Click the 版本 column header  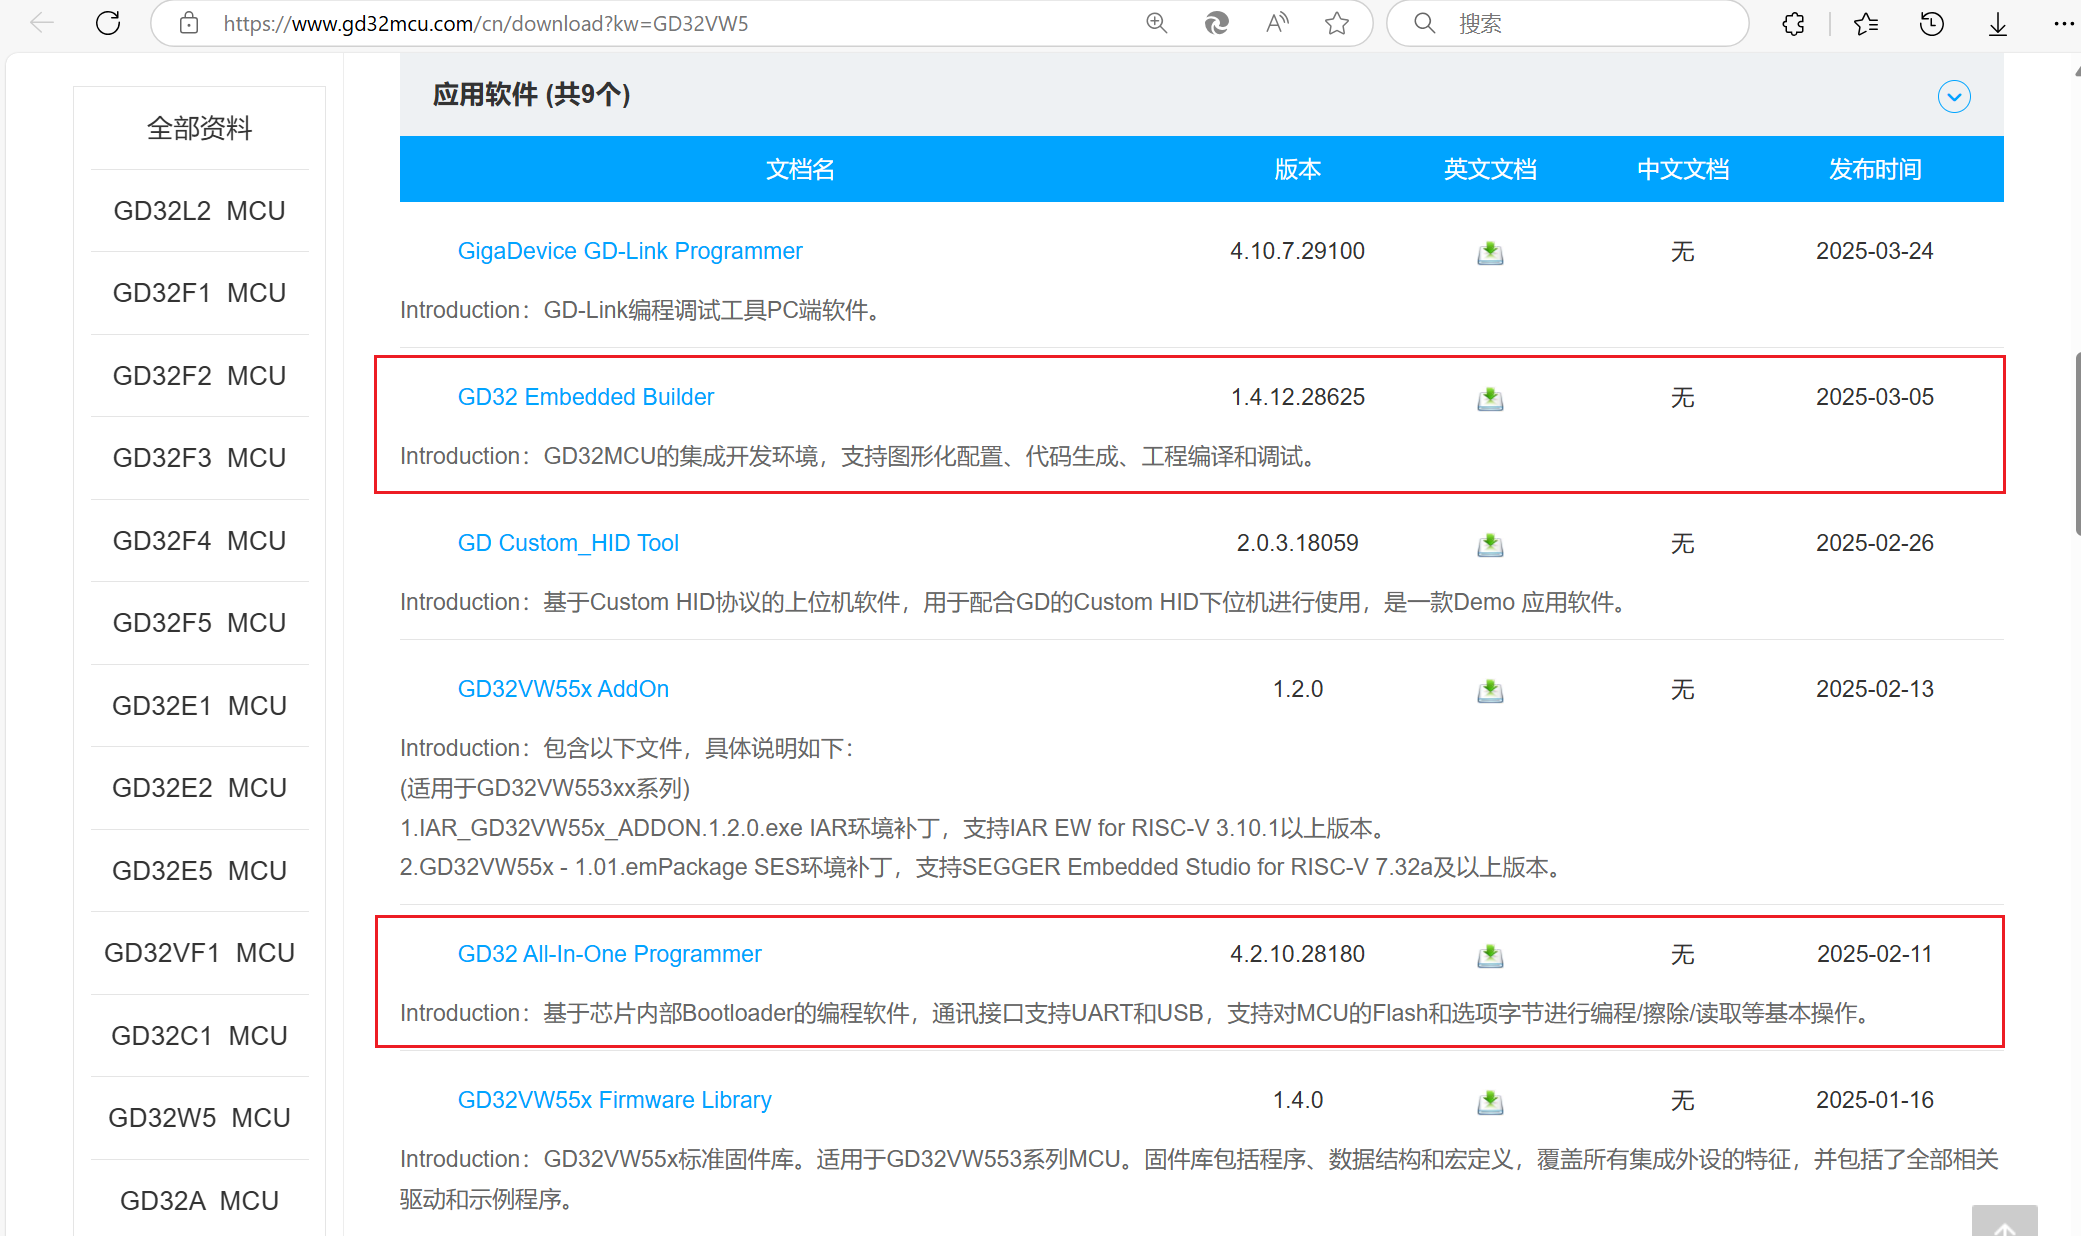point(1298,169)
